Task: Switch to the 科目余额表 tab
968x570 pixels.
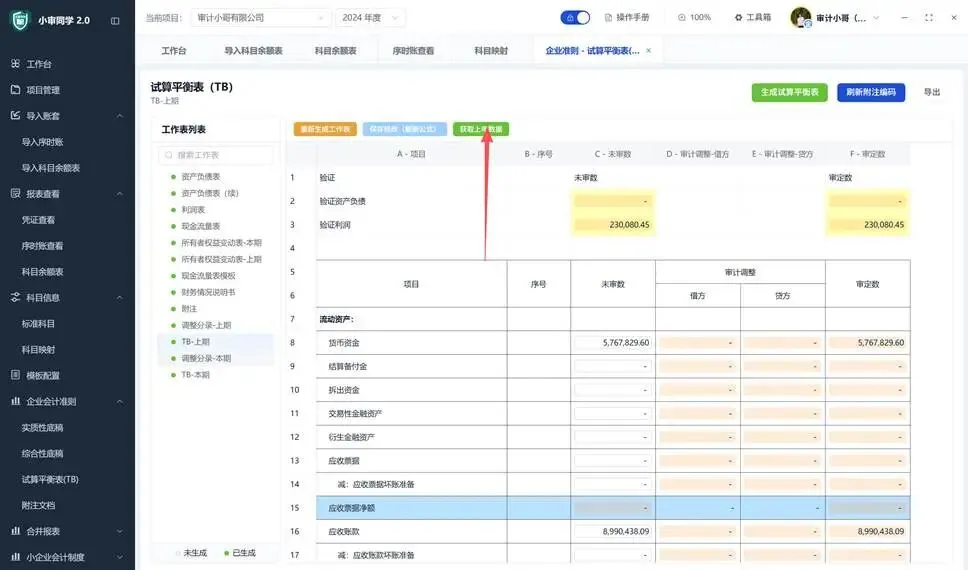Action: pyautogui.click(x=335, y=51)
